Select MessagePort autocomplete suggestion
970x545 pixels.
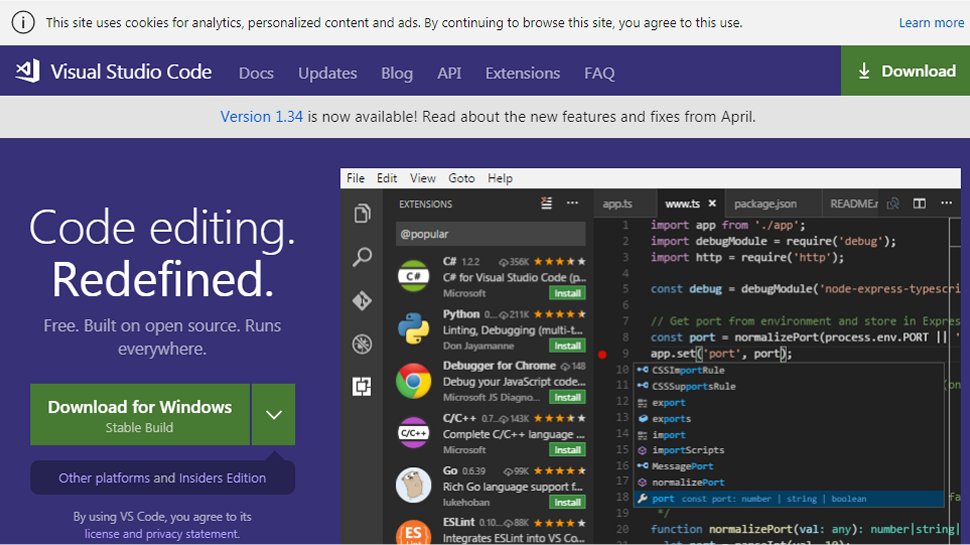click(789, 466)
